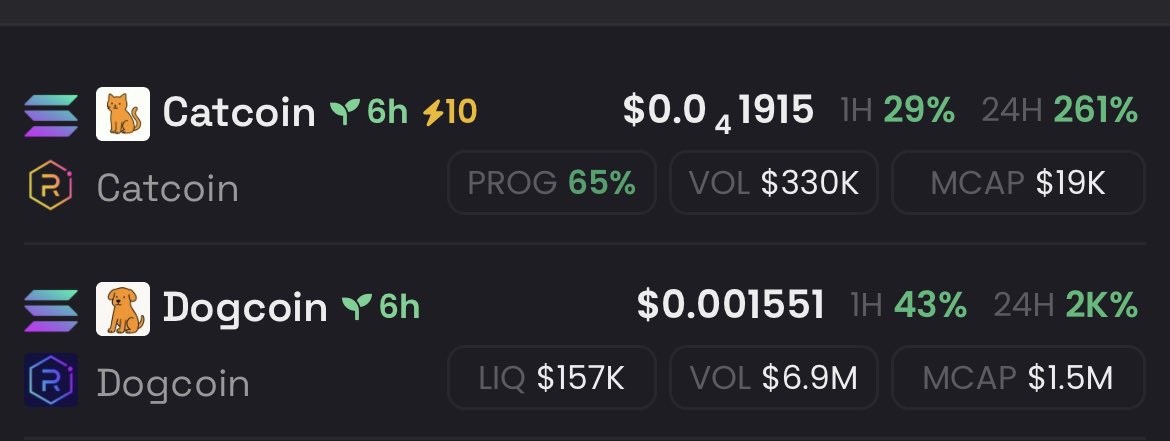Screen dimensions: 1170x441
Task: Click the Solana chain icon beside Catcoin
Action: coord(51,116)
